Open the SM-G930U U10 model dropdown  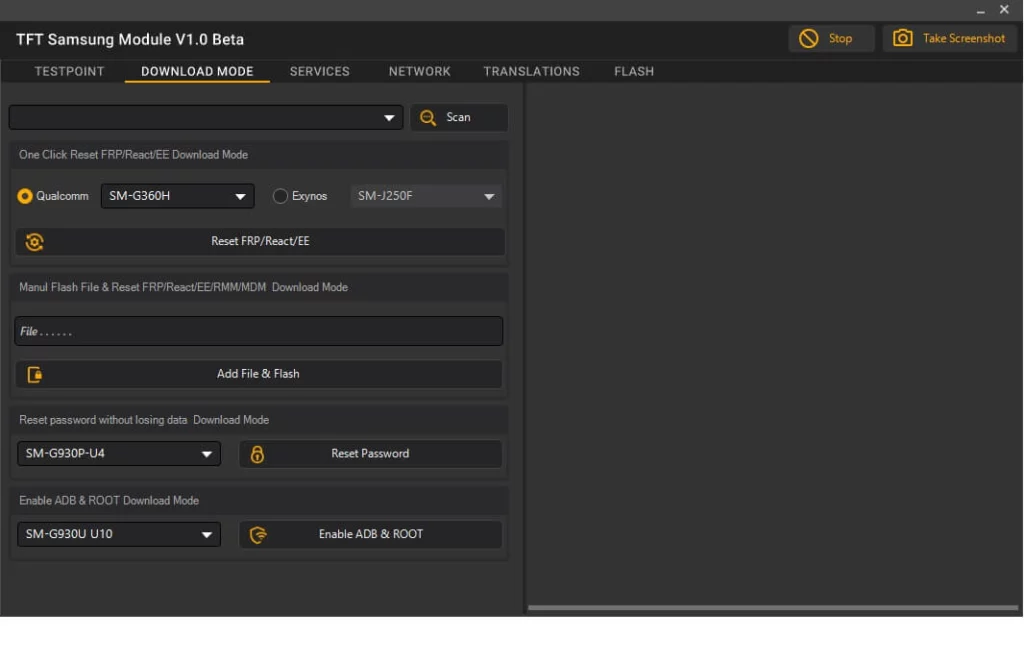click(x=119, y=534)
